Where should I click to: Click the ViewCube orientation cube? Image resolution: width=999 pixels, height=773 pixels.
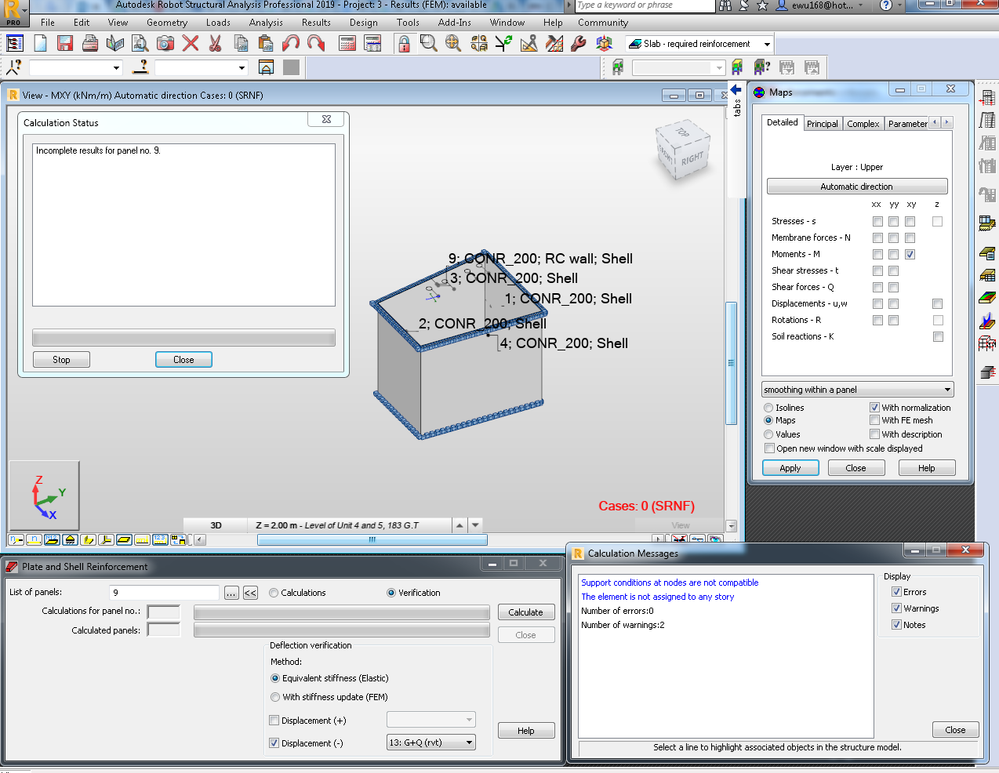682,150
